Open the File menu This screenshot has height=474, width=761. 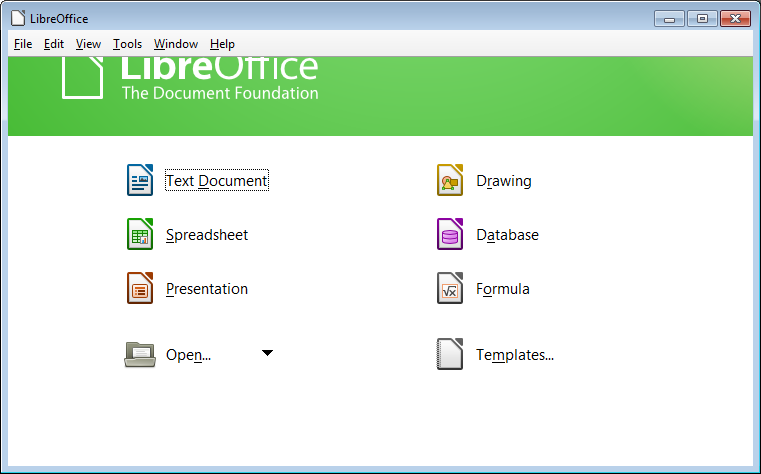click(23, 44)
